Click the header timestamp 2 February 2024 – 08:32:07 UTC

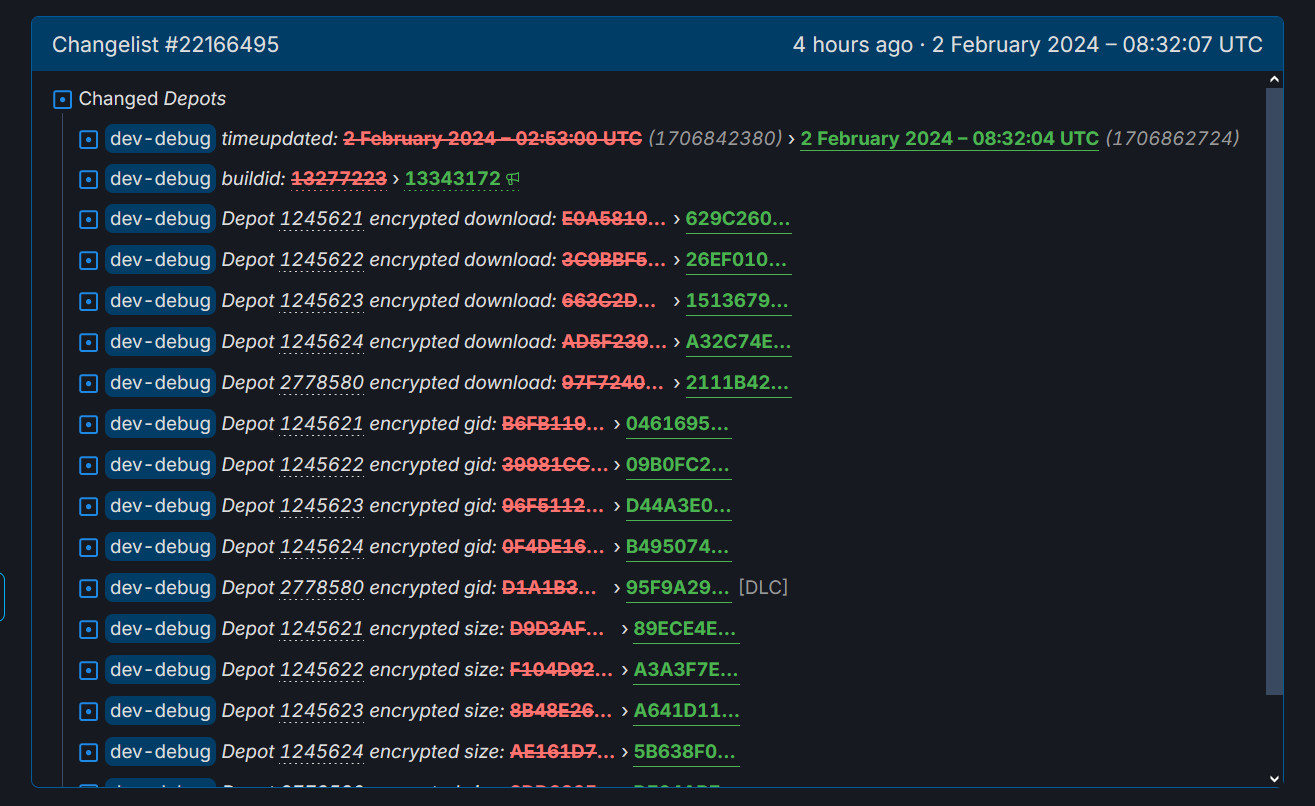tap(1097, 45)
